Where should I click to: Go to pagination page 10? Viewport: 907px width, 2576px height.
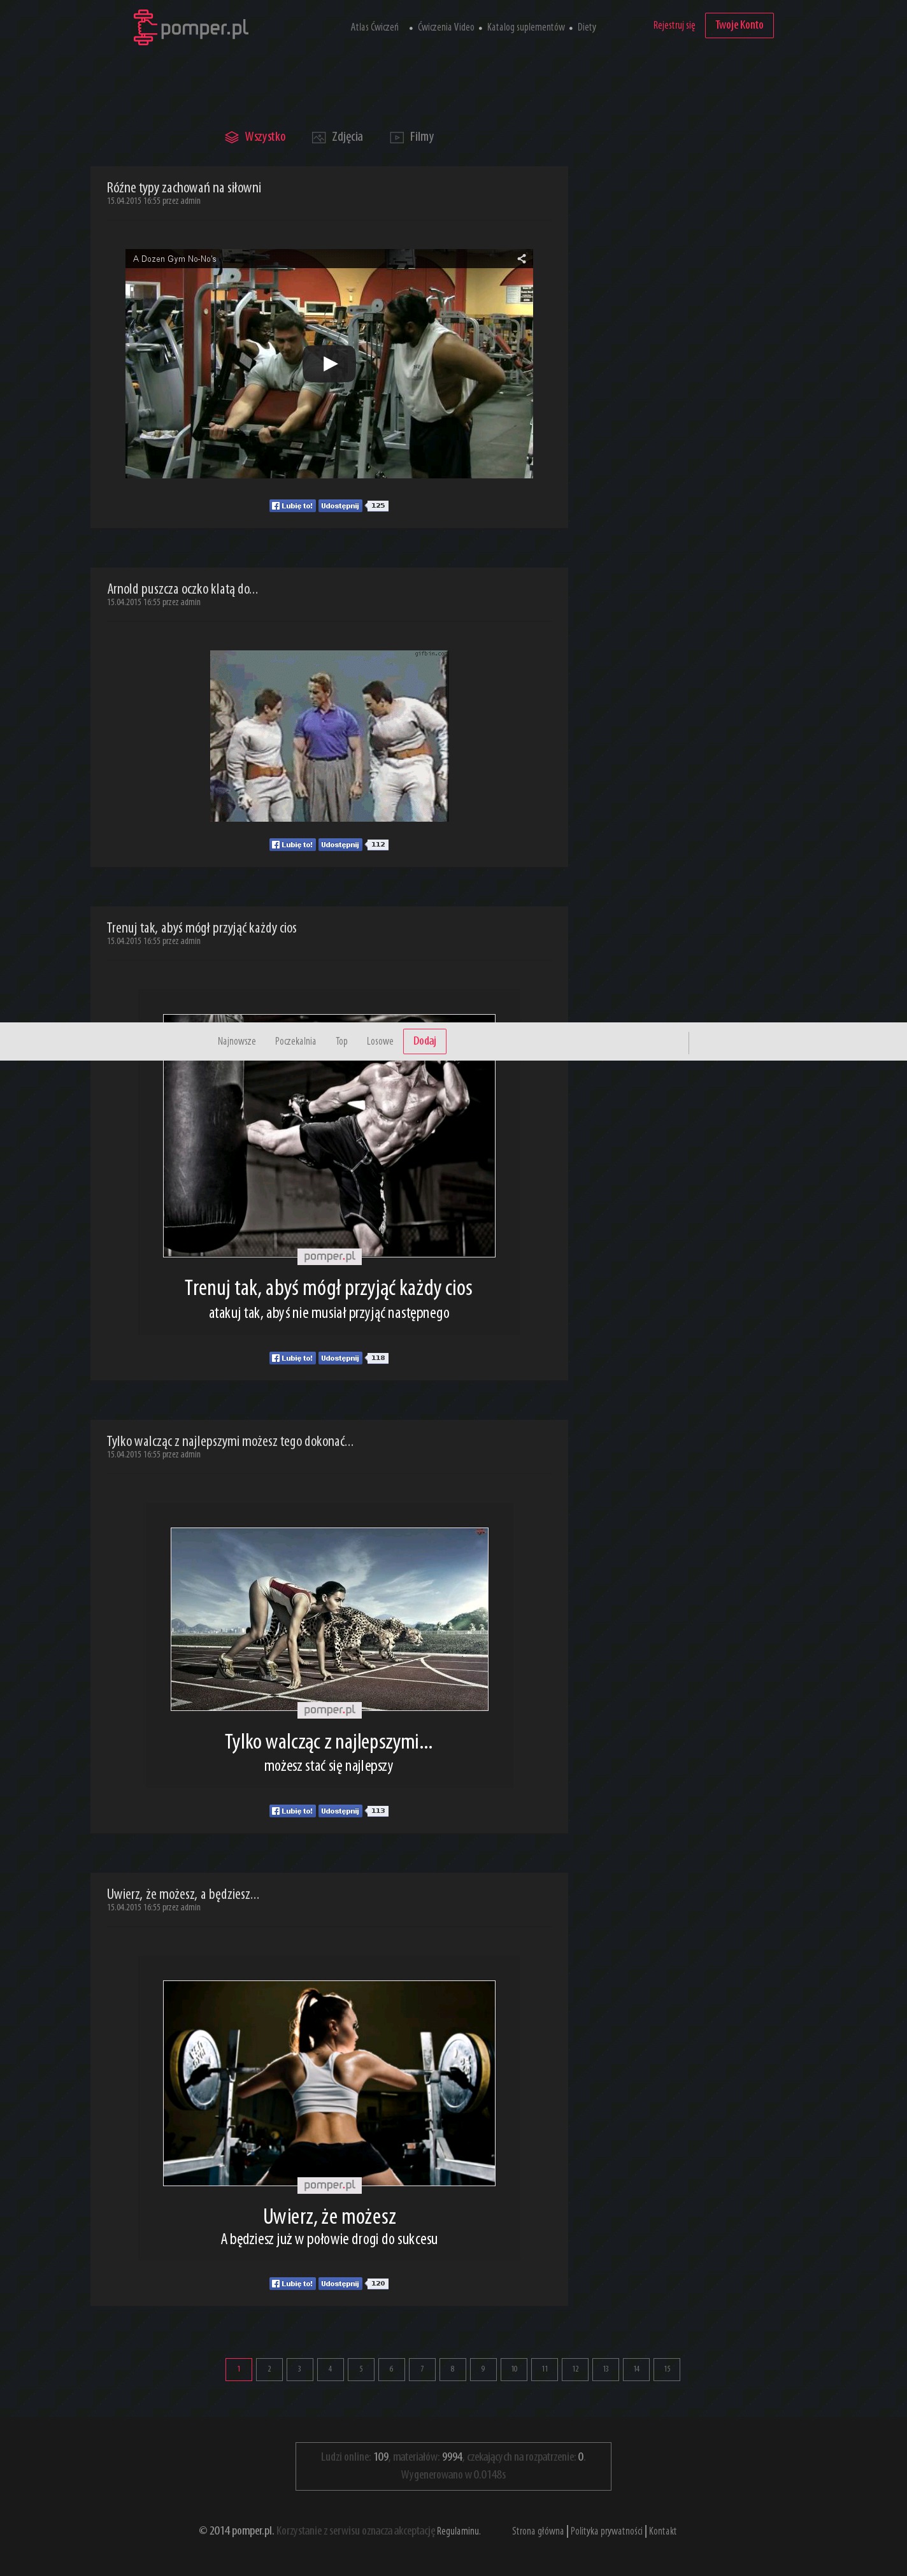pyautogui.click(x=514, y=2369)
